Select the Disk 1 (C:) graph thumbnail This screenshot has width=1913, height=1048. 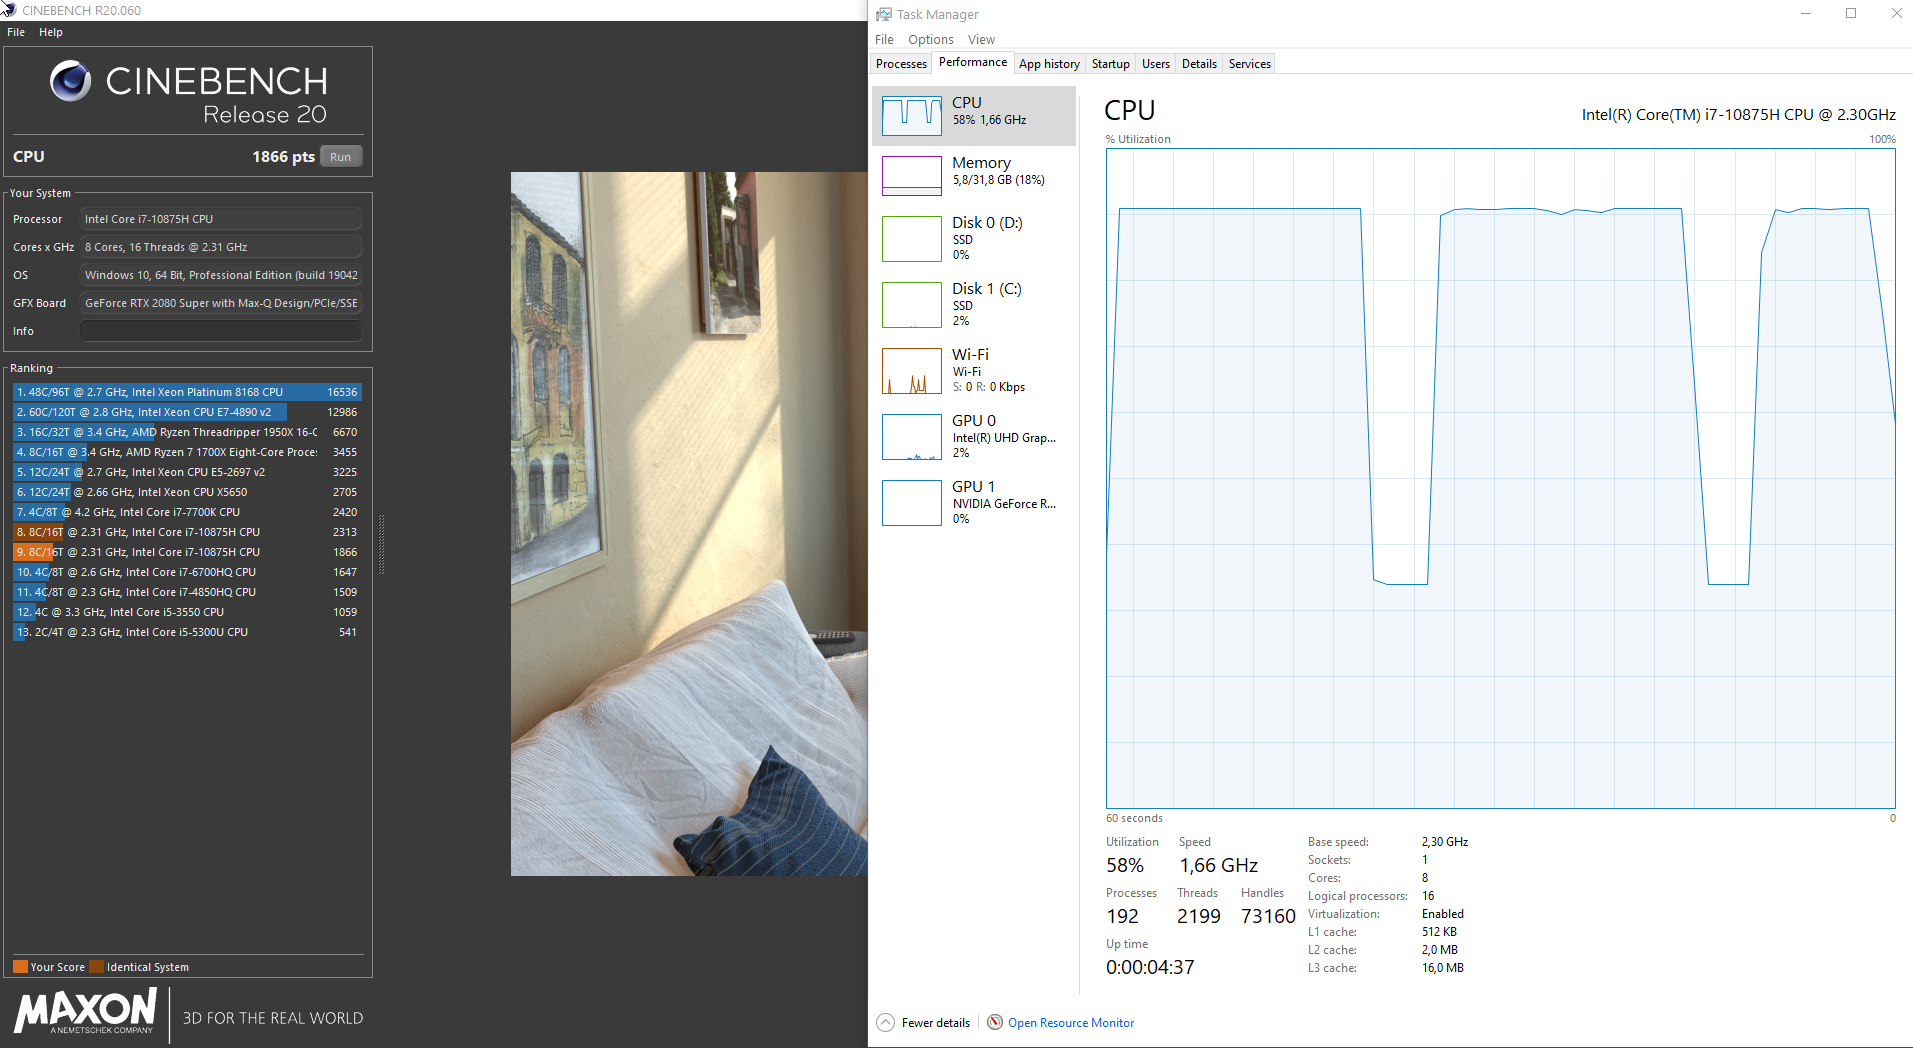coord(911,304)
